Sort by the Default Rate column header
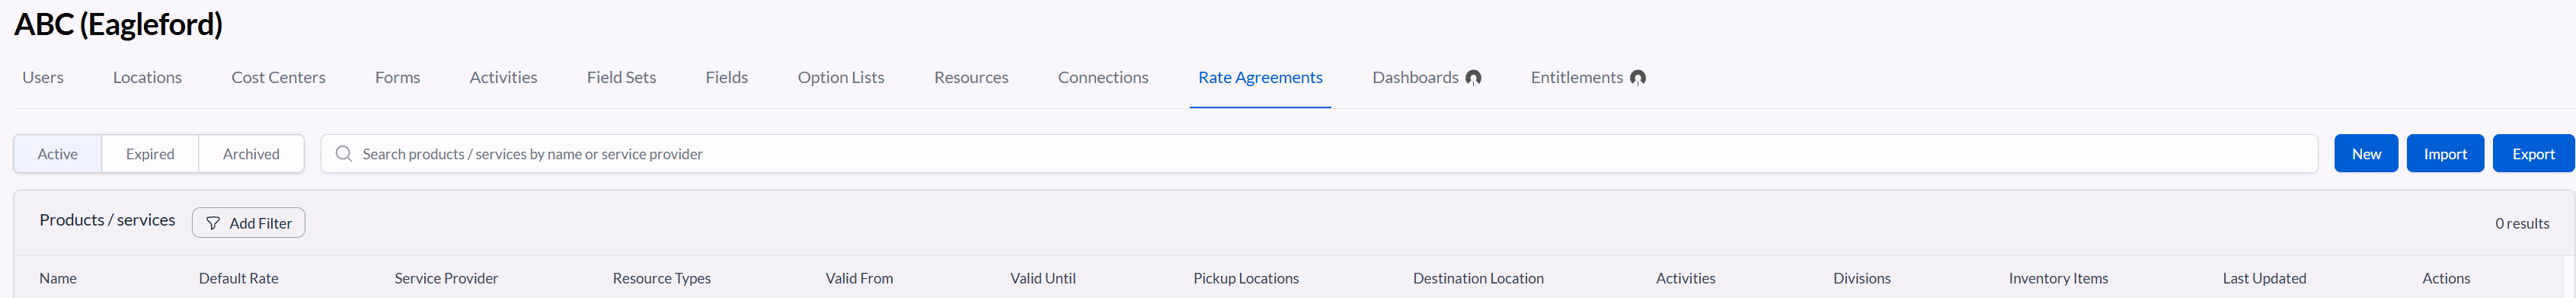The width and height of the screenshot is (2576, 298). [238, 279]
